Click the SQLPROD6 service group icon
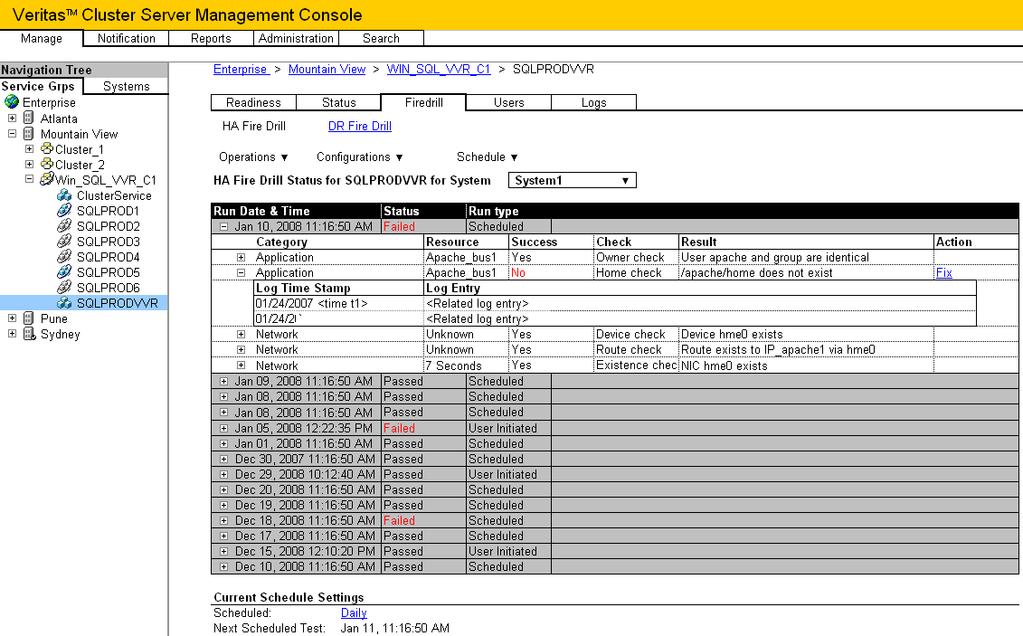1023x636 pixels. (64, 287)
